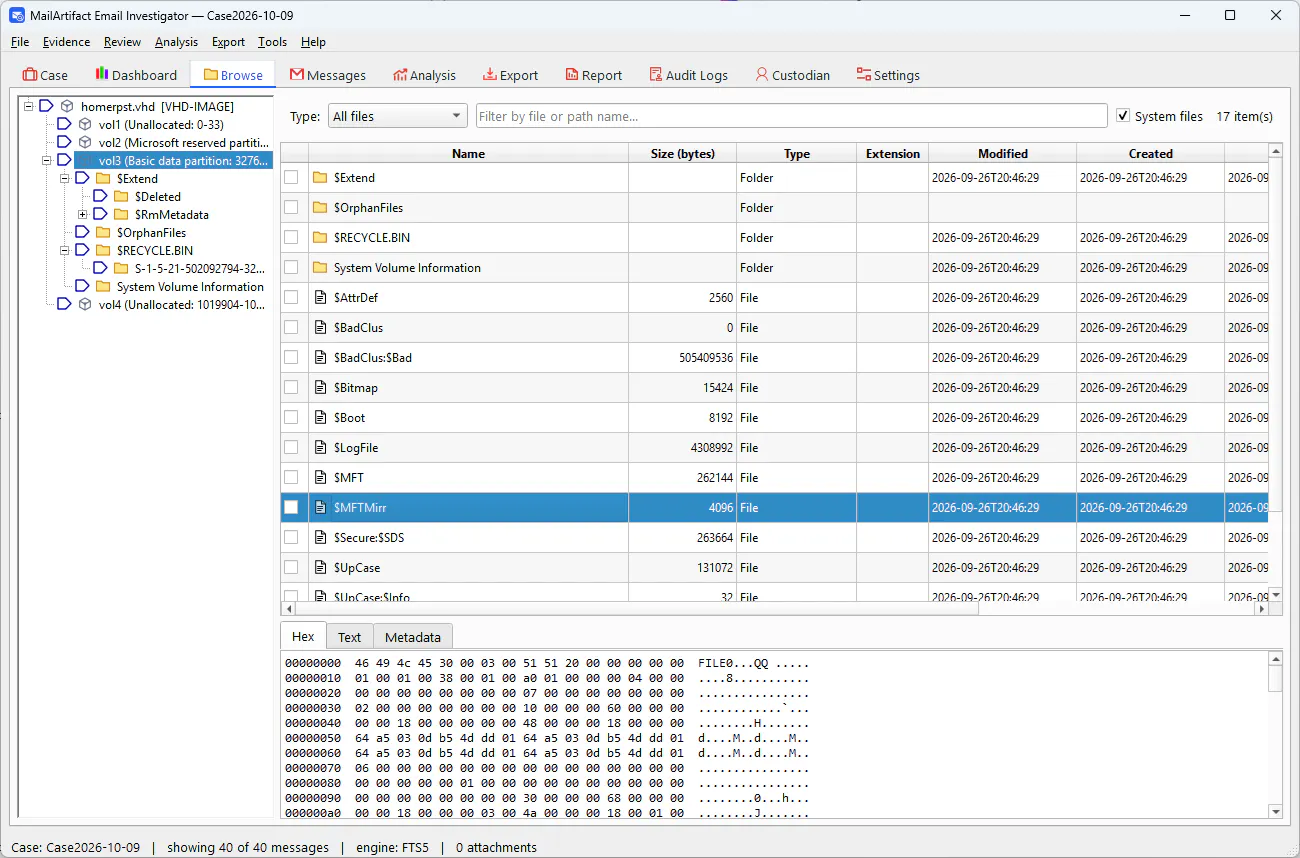This screenshot has height=858, width=1300.
Task: Open the Tools menu
Action: (x=272, y=42)
